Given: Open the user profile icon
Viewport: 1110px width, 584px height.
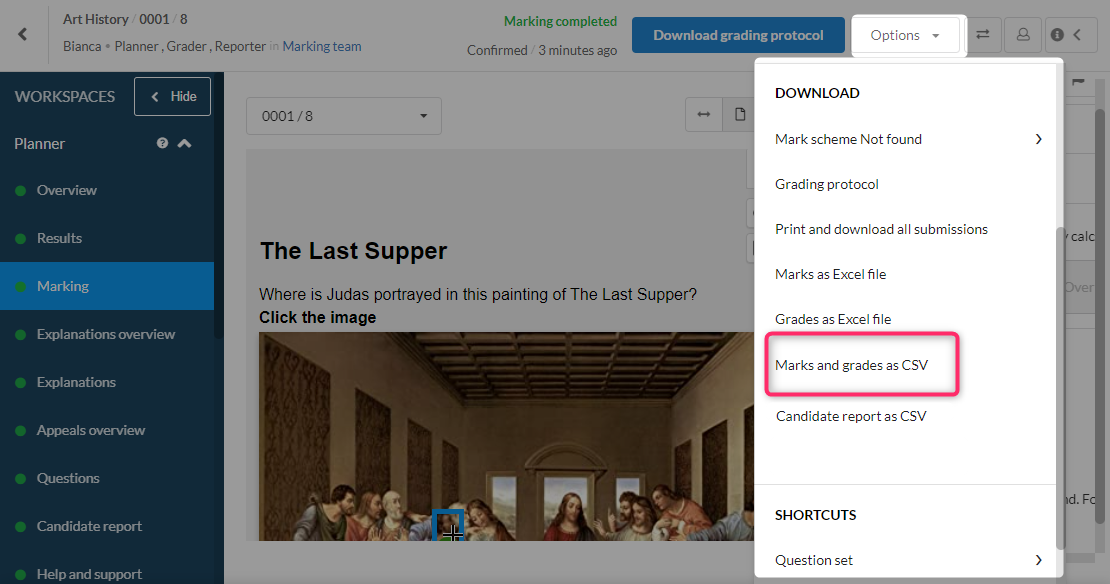Looking at the screenshot, I should [x=1023, y=35].
